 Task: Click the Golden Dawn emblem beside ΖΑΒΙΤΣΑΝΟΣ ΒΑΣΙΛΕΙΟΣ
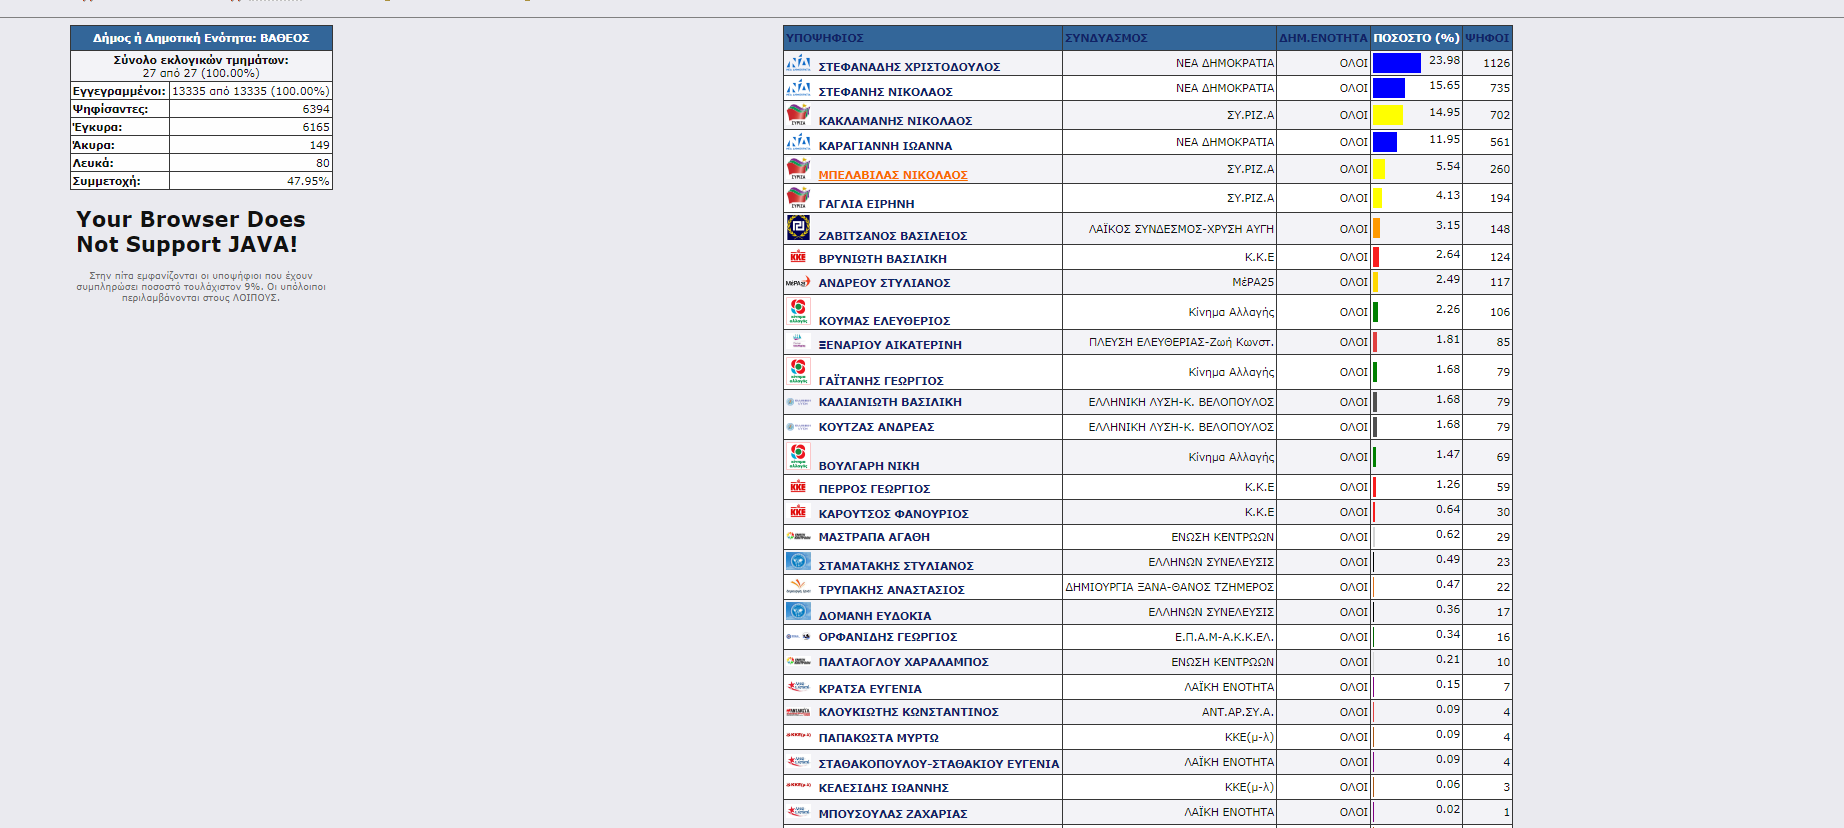(x=798, y=228)
